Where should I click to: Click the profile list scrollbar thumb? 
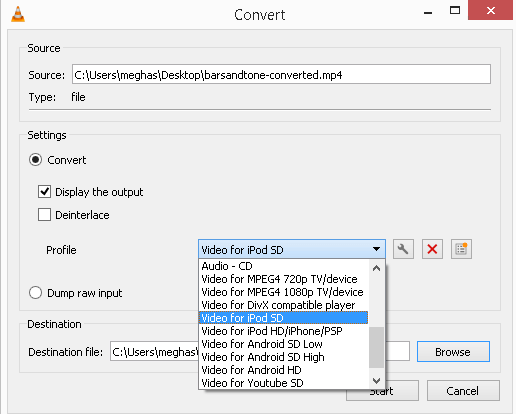pyautogui.click(x=377, y=347)
